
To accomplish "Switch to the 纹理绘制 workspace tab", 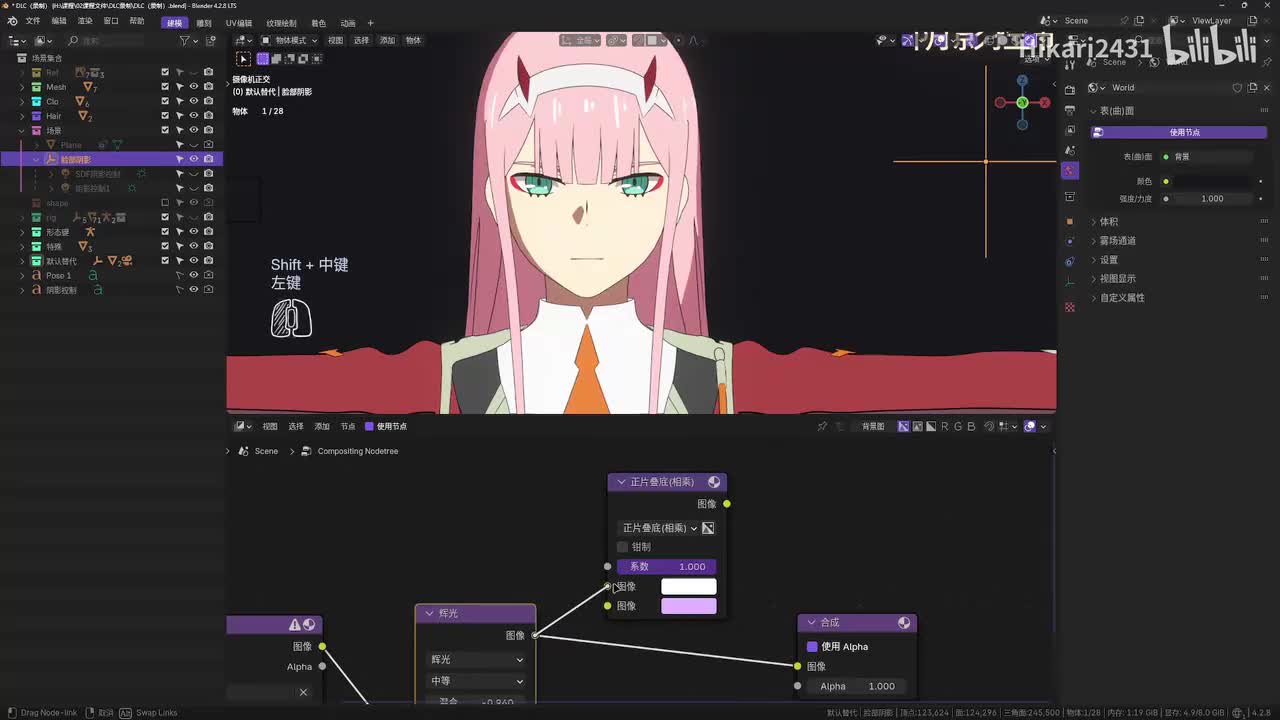I will coord(281,23).
